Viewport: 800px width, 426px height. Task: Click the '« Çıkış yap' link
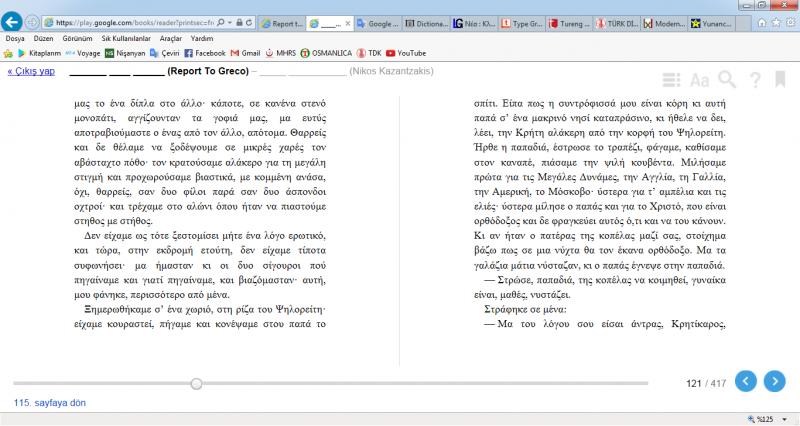[31, 71]
